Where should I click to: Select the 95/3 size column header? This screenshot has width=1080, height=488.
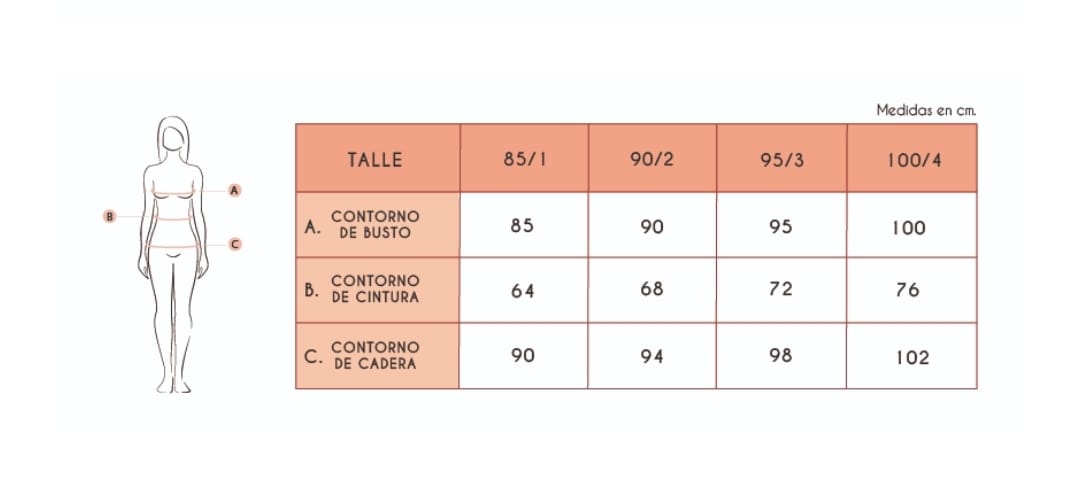pos(782,158)
